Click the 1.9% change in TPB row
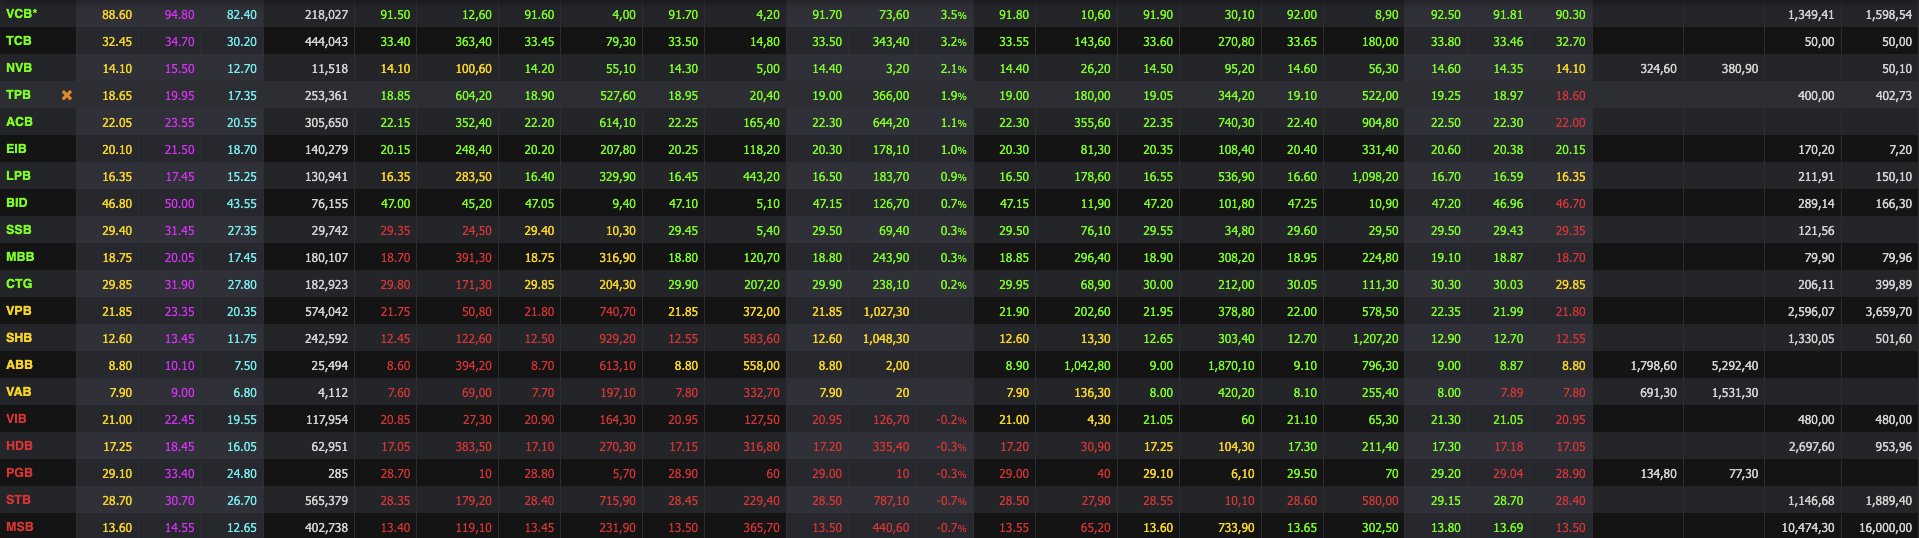The image size is (1919, 538). click(x=953, y=96)
